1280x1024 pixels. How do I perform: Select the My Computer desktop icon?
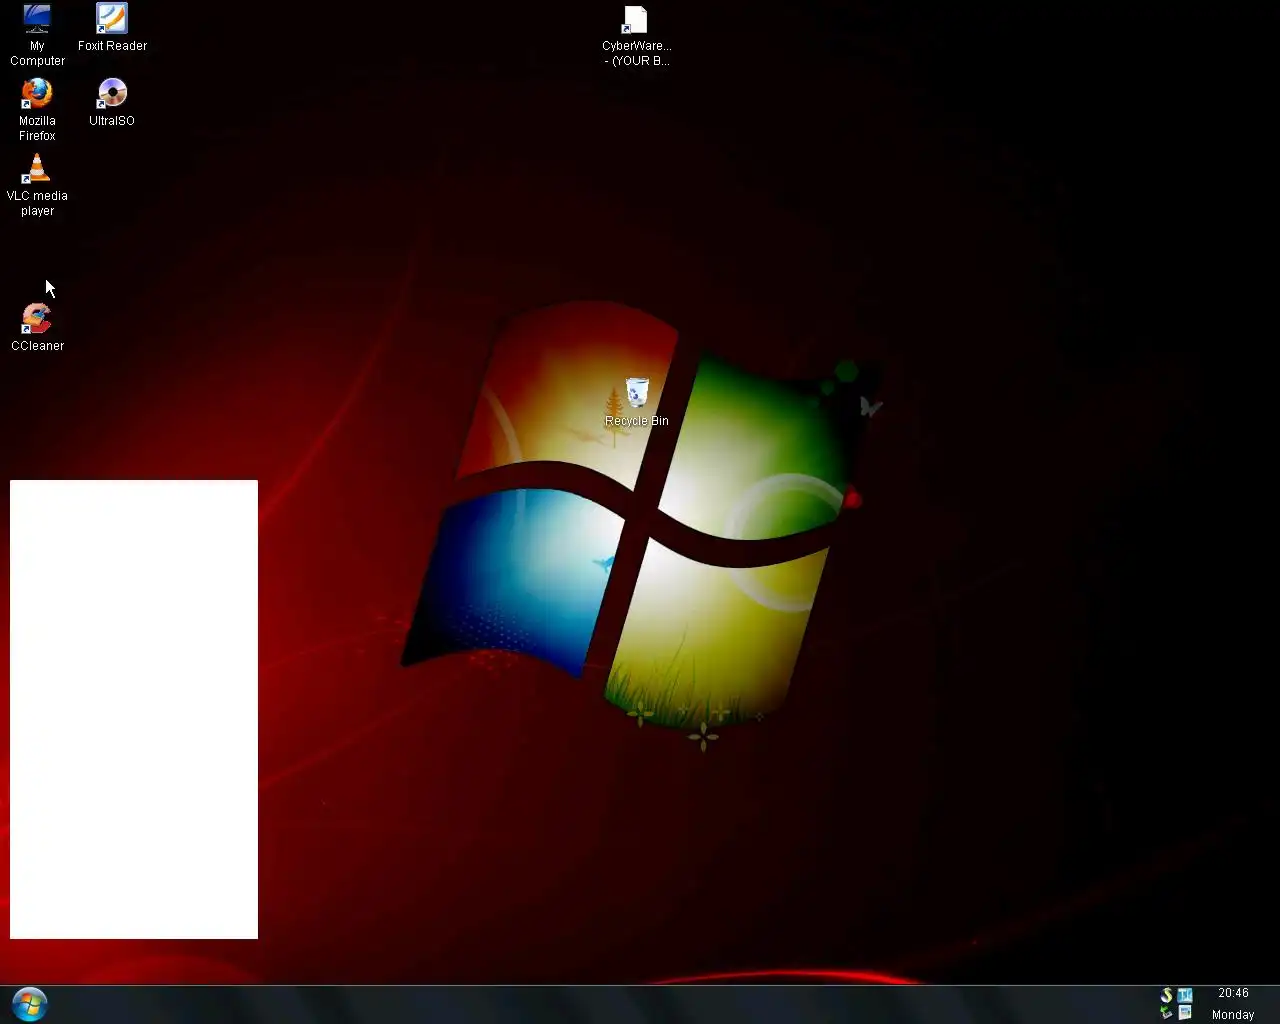point(37,35)
